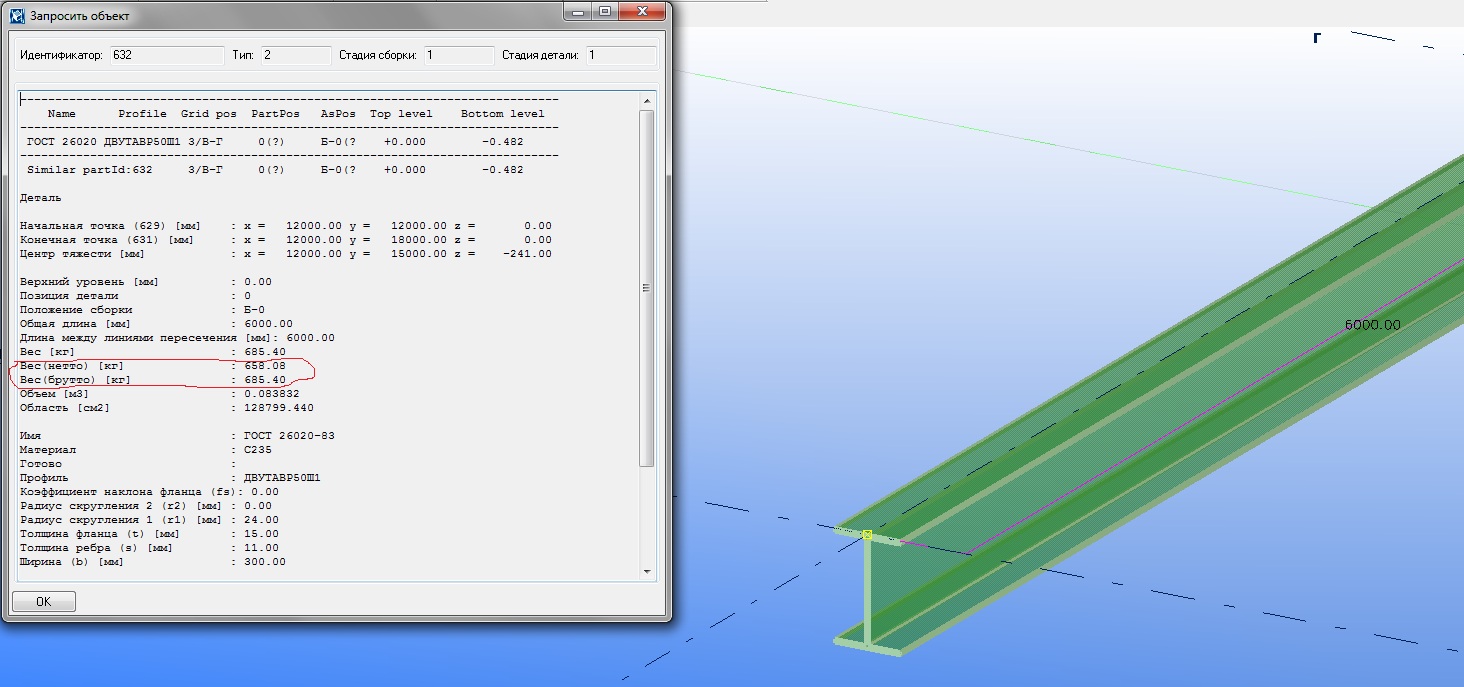Maximize the Запросить объект dialog
Image resolution: width=1464 pixels, height=687 pixels.
click(605, 12)
